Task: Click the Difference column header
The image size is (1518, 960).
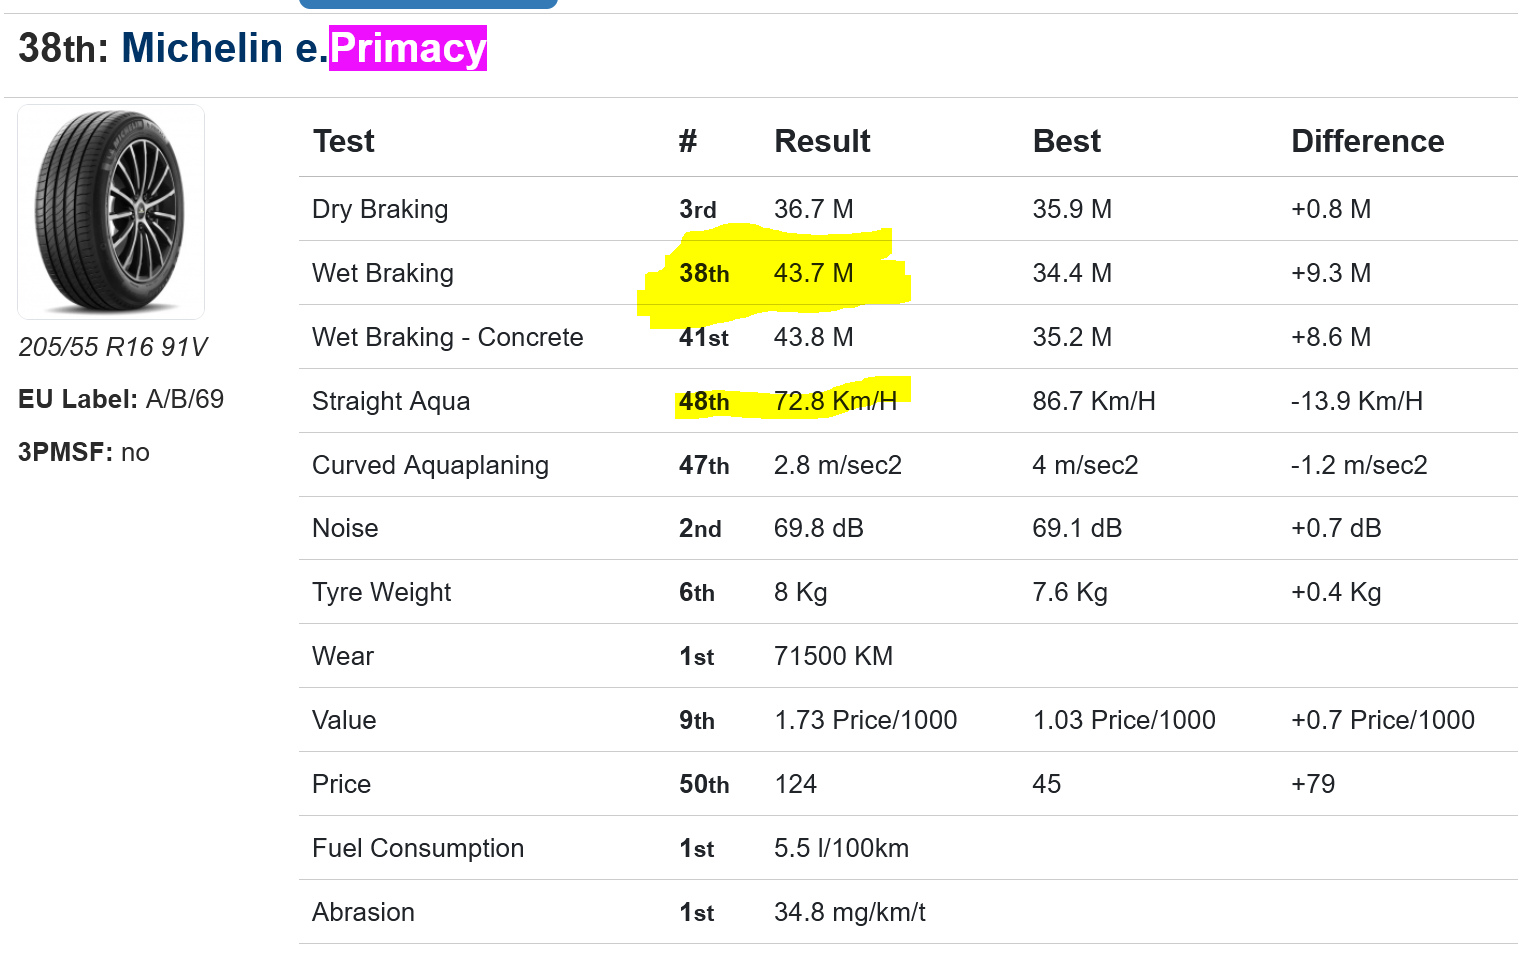Action: click(x=1367, y=141)
